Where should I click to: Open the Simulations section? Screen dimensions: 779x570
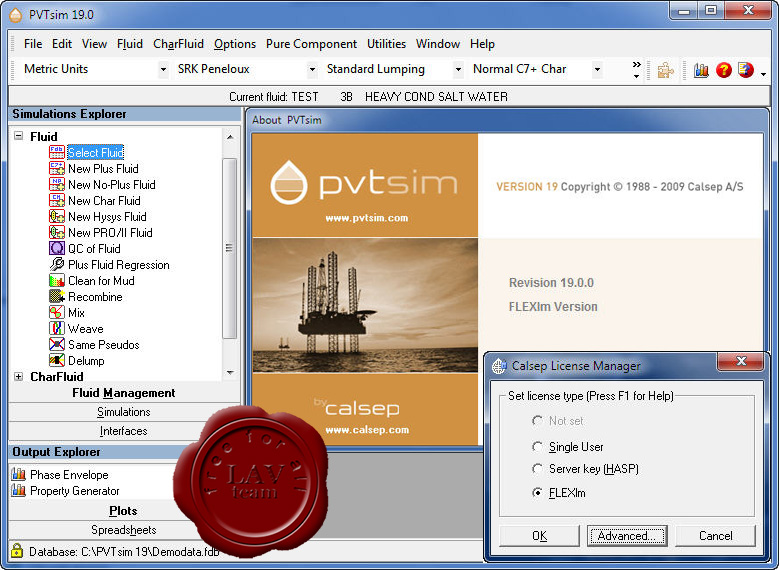pos(124,412)
